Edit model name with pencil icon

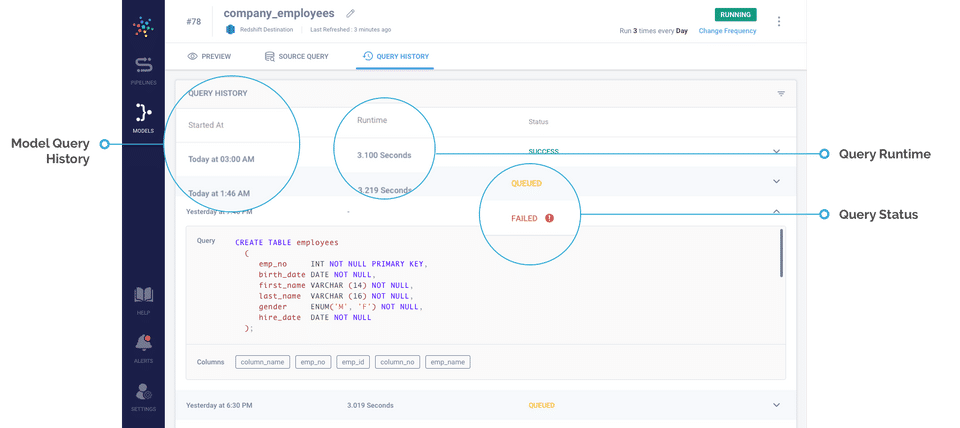point(350,13)
